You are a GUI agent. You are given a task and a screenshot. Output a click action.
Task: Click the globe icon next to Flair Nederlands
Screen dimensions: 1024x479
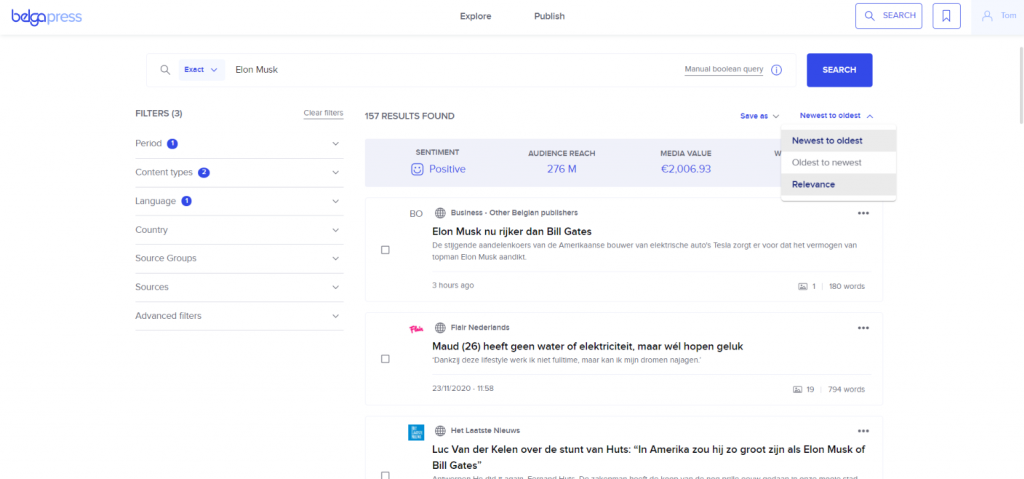[440, 327]
